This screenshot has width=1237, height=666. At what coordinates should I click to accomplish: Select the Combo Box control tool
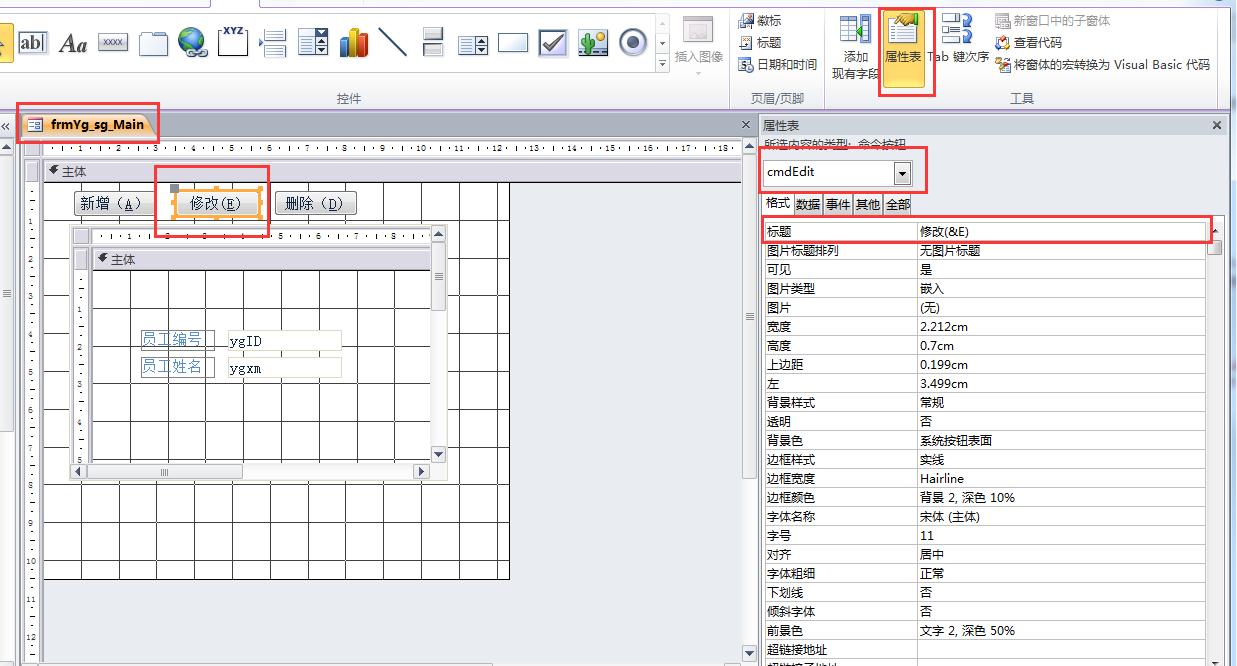click(x=313, y=43)
